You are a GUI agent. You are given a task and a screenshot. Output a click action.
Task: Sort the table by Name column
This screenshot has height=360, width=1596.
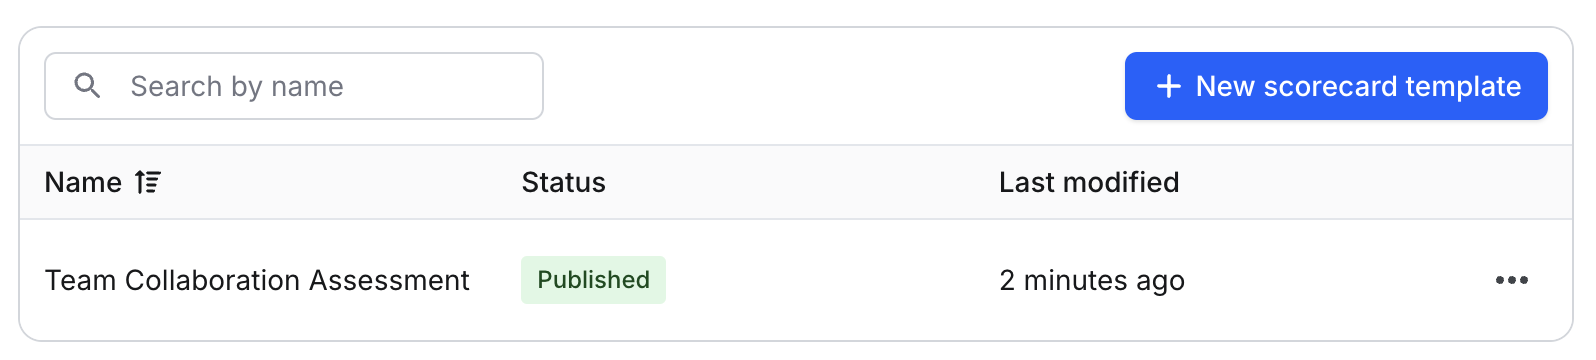(103, 182)
